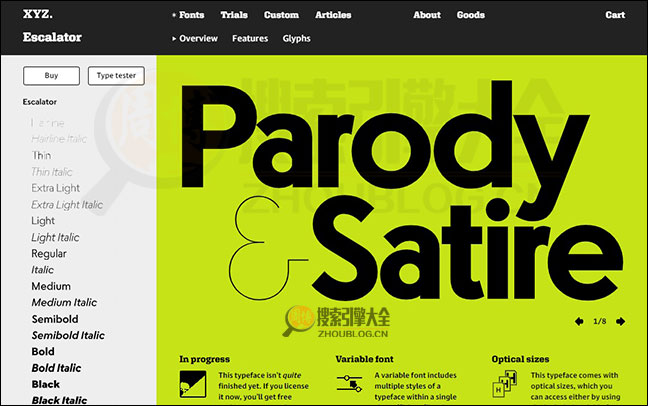Switch to the Glyphs tab

297,38
